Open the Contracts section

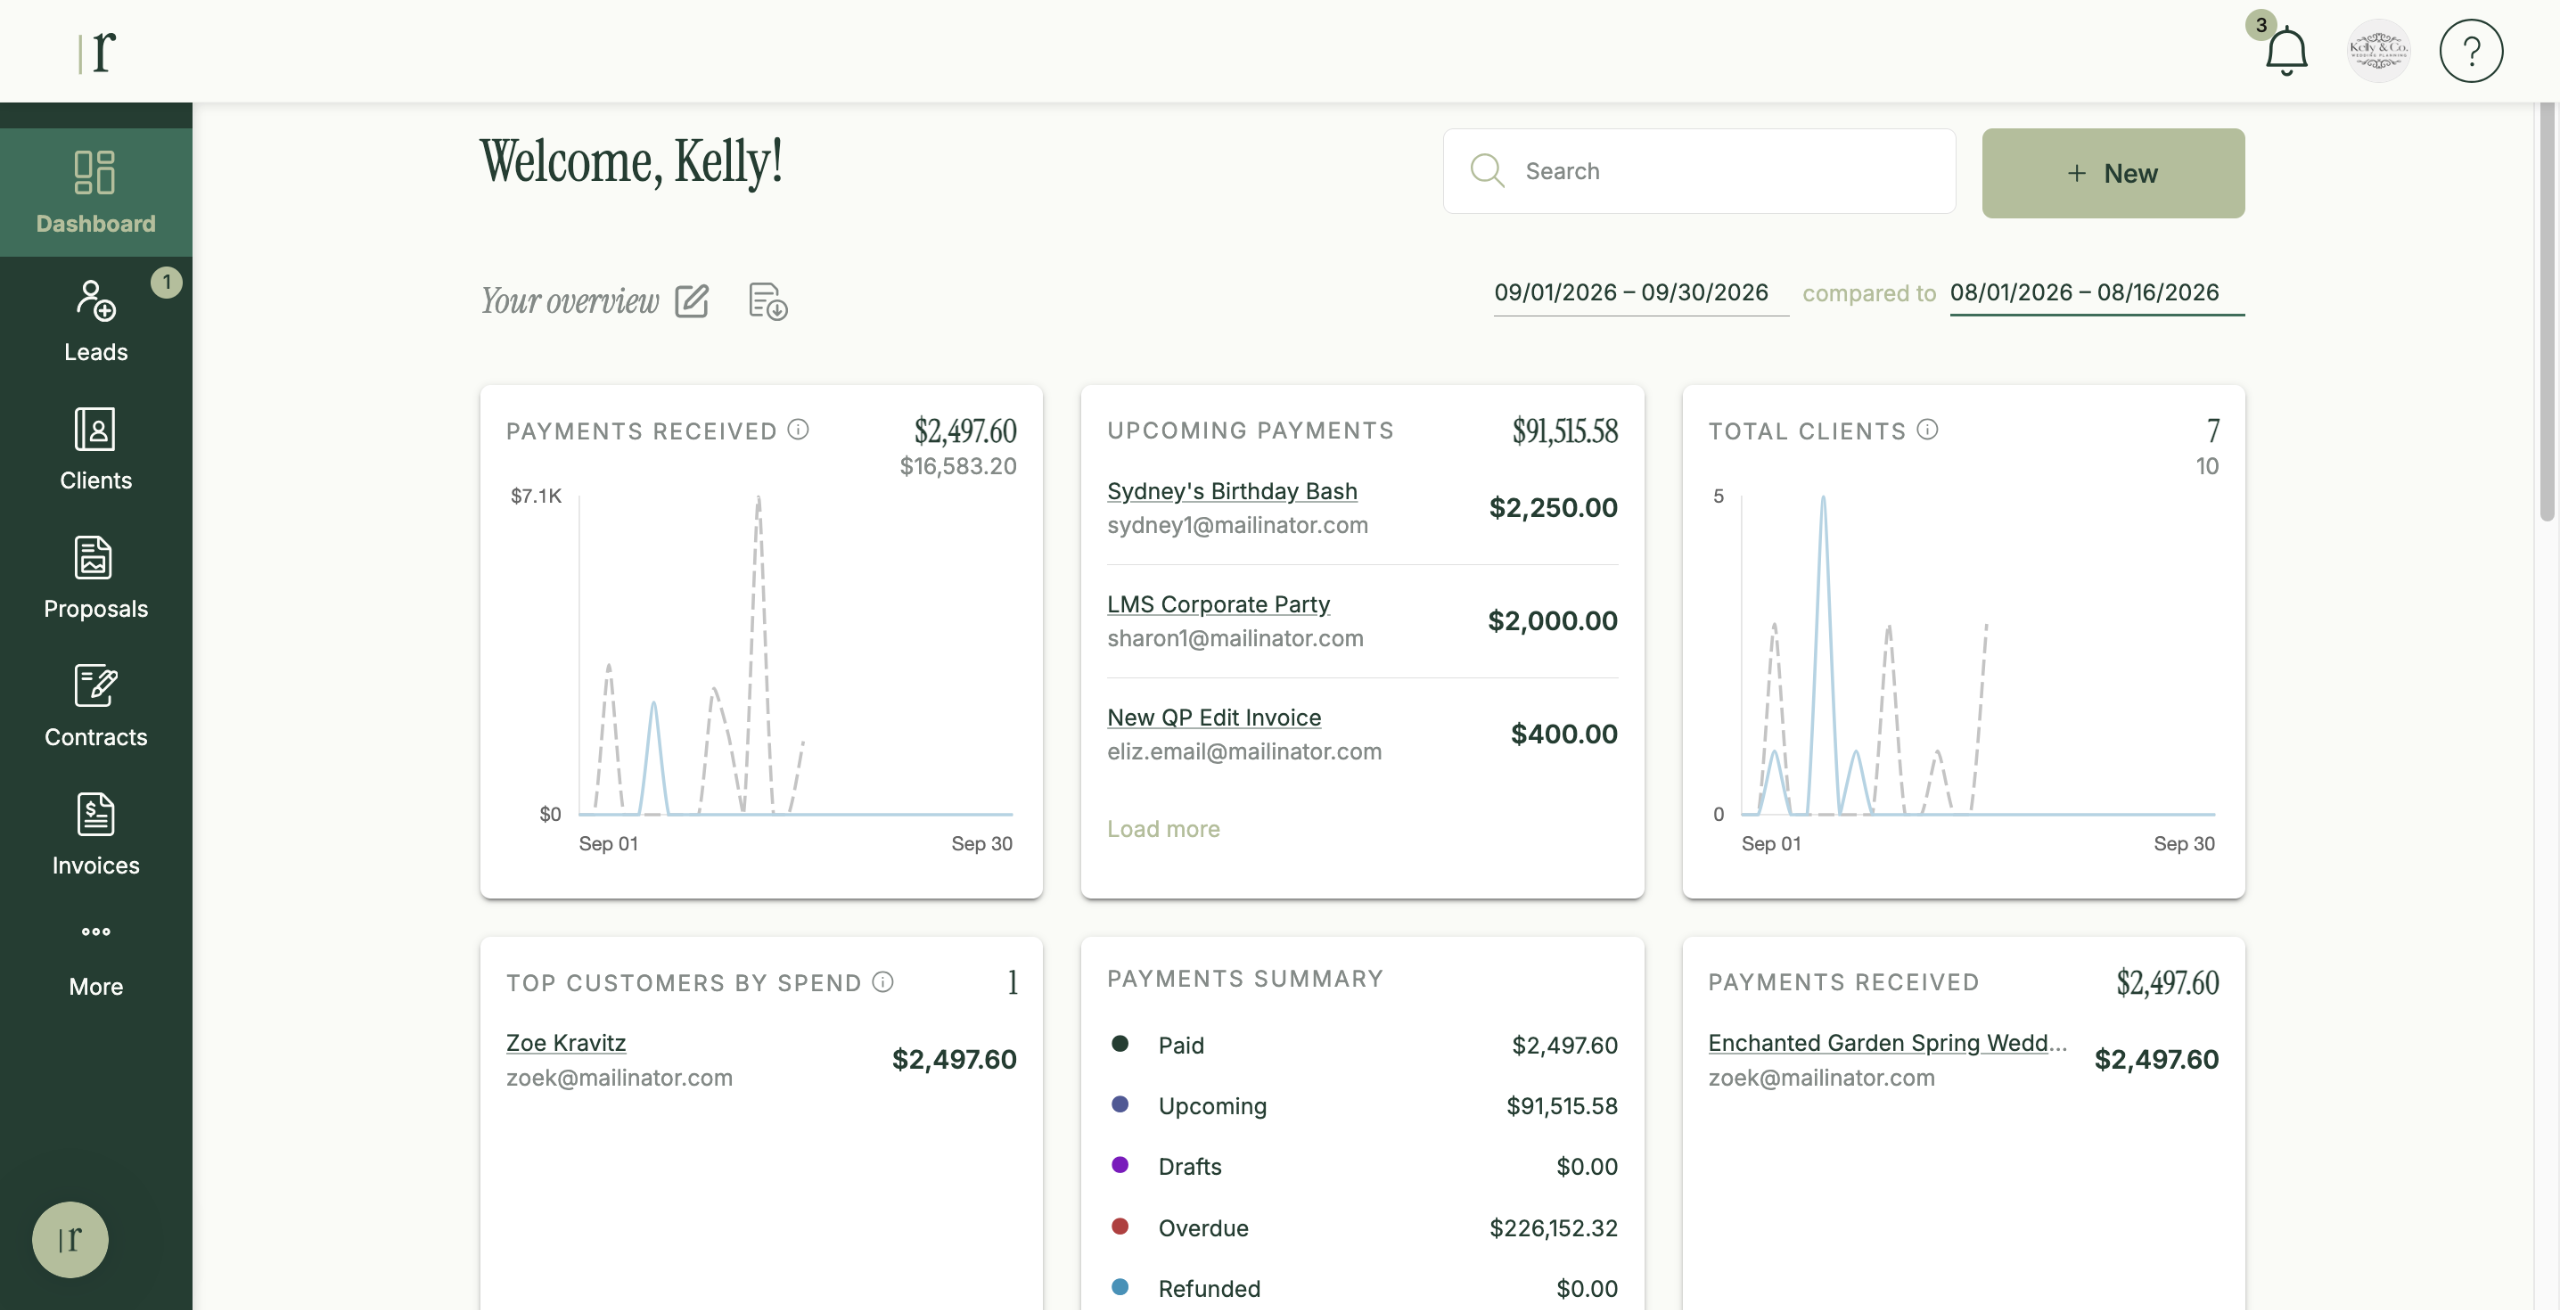96,706
